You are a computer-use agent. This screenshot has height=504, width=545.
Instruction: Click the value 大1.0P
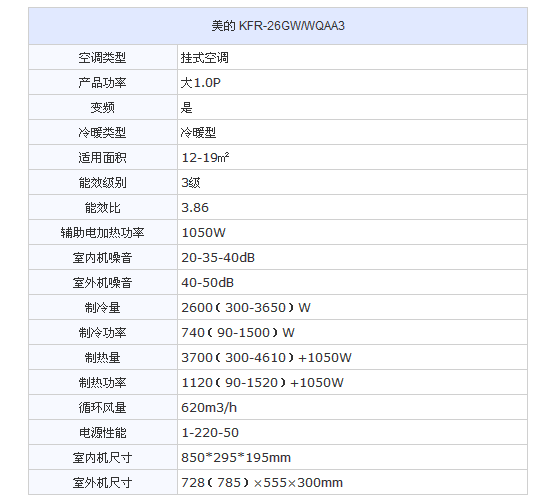click(201, 83)
